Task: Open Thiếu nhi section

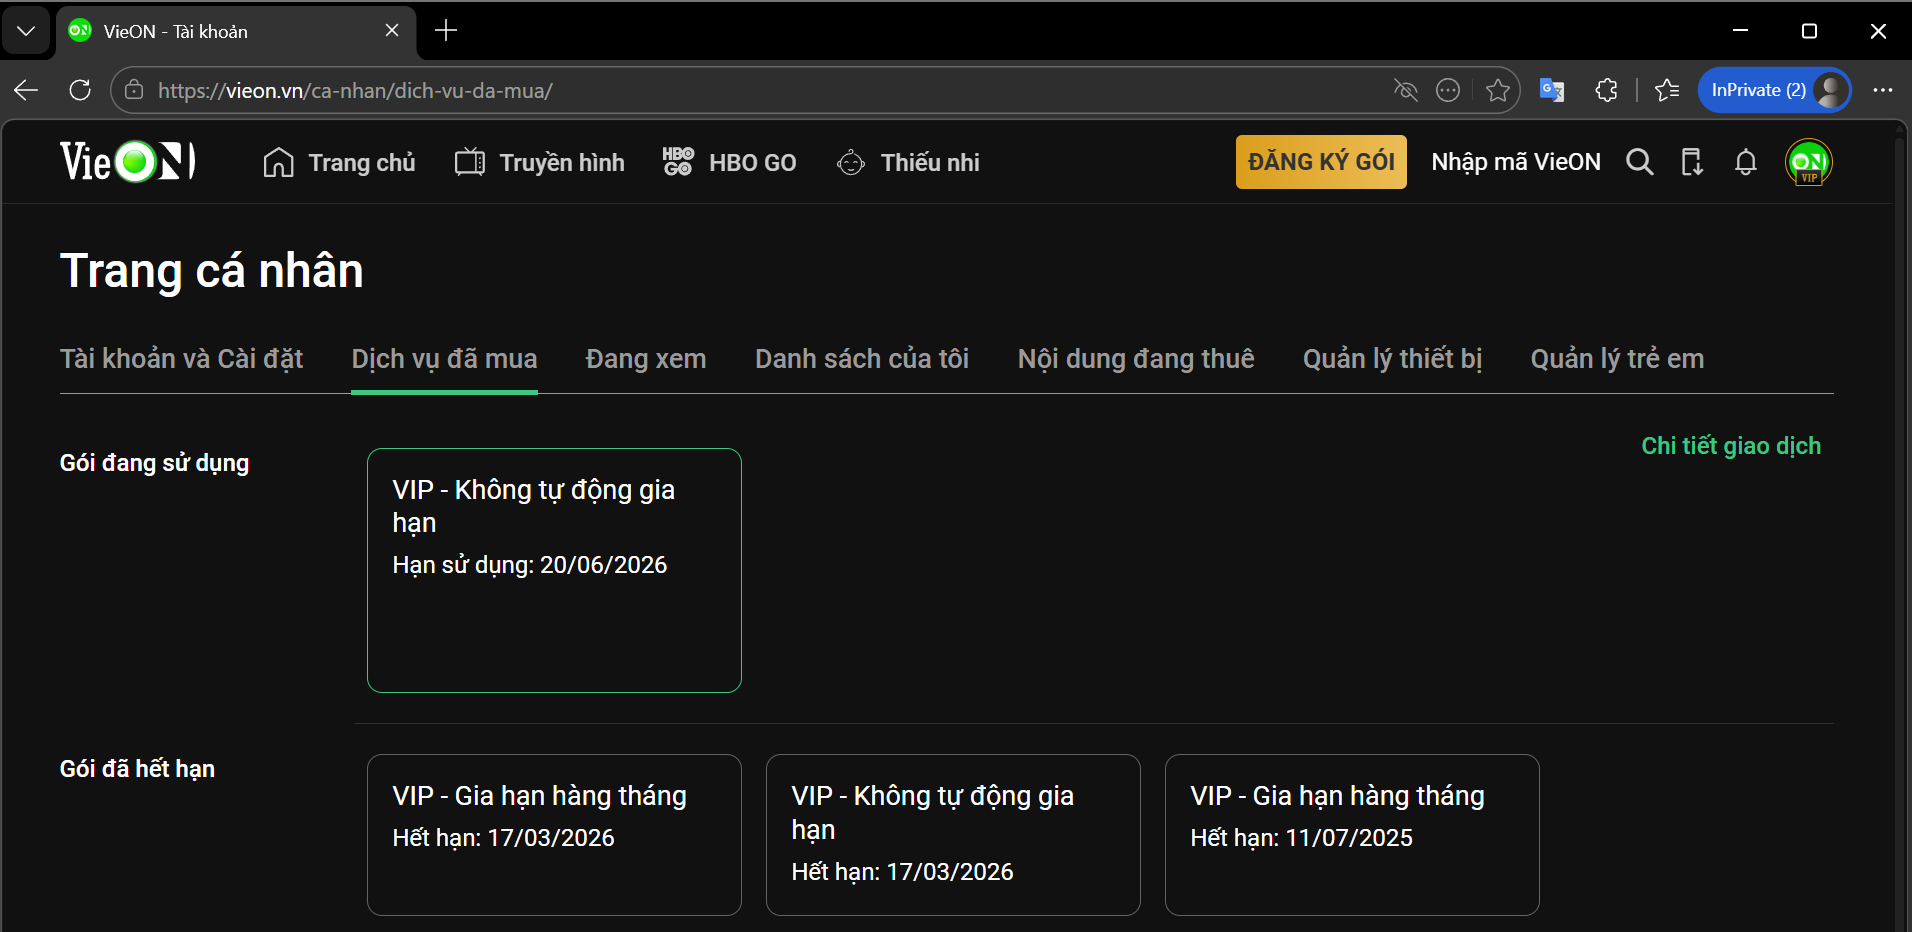Action: click(908, 162)
